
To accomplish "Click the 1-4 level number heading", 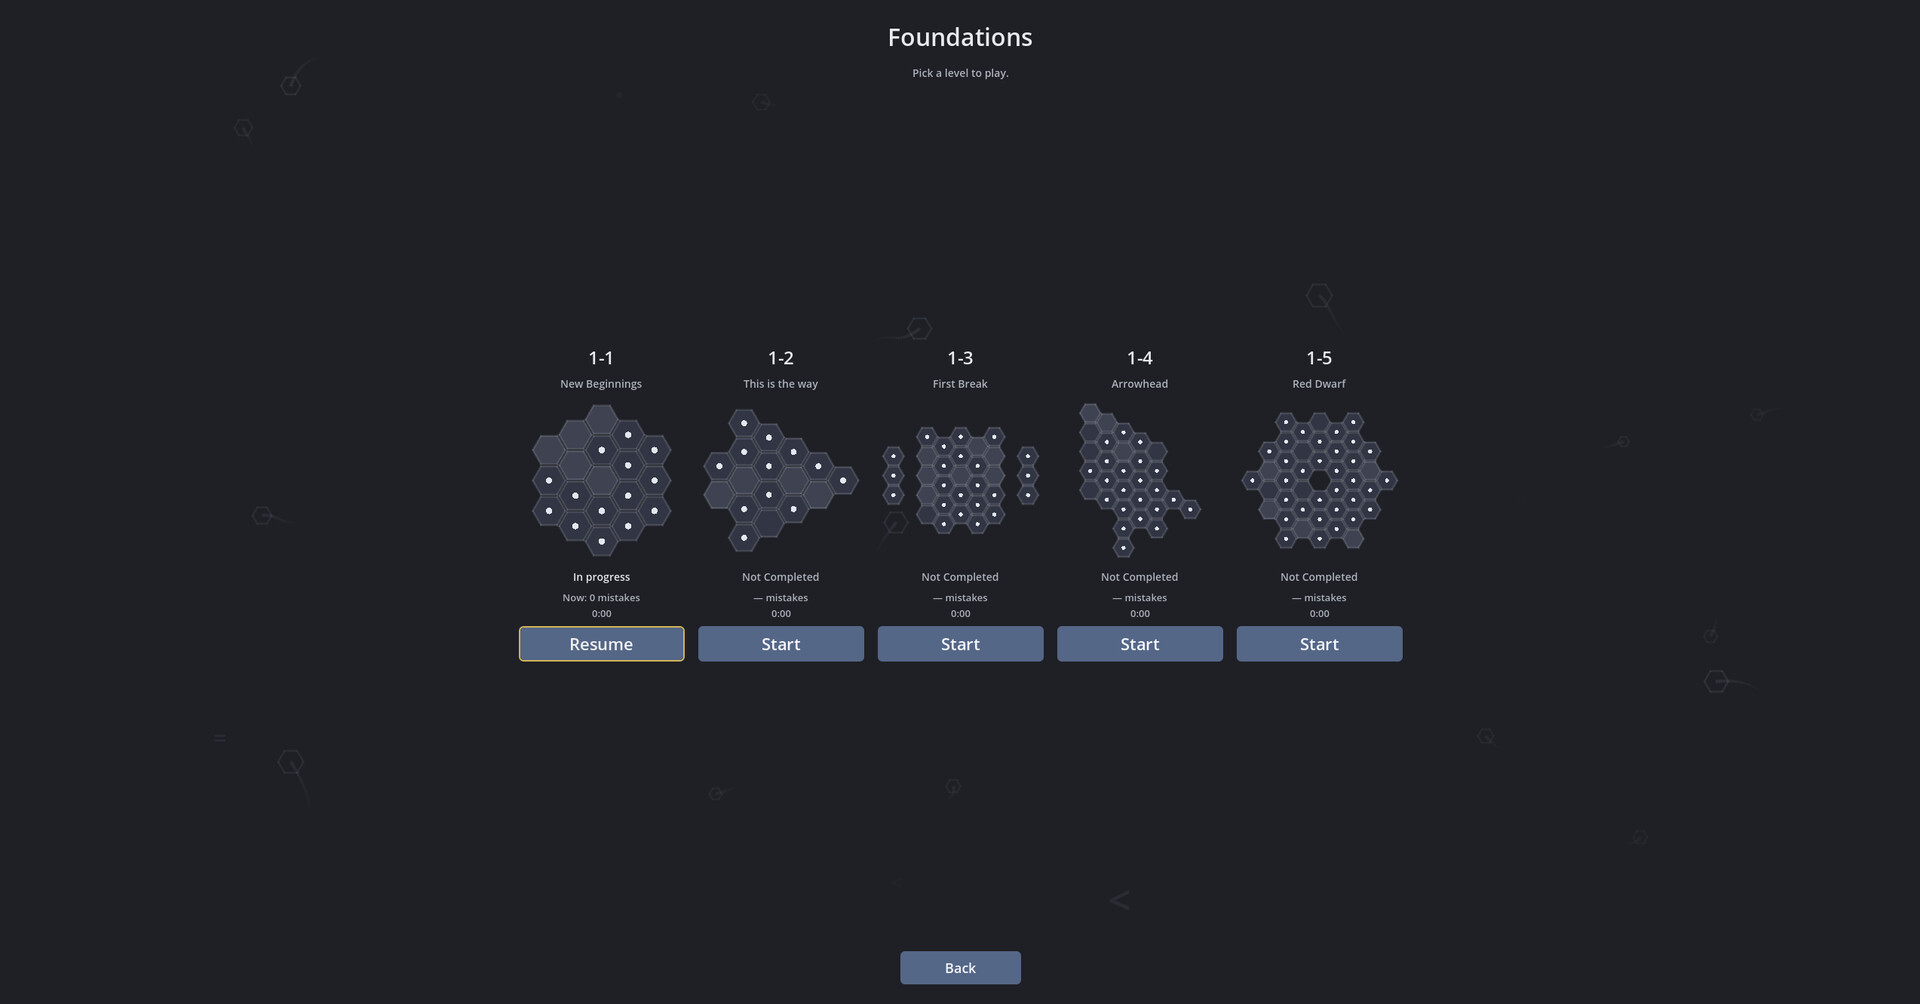I will 1140,358.
